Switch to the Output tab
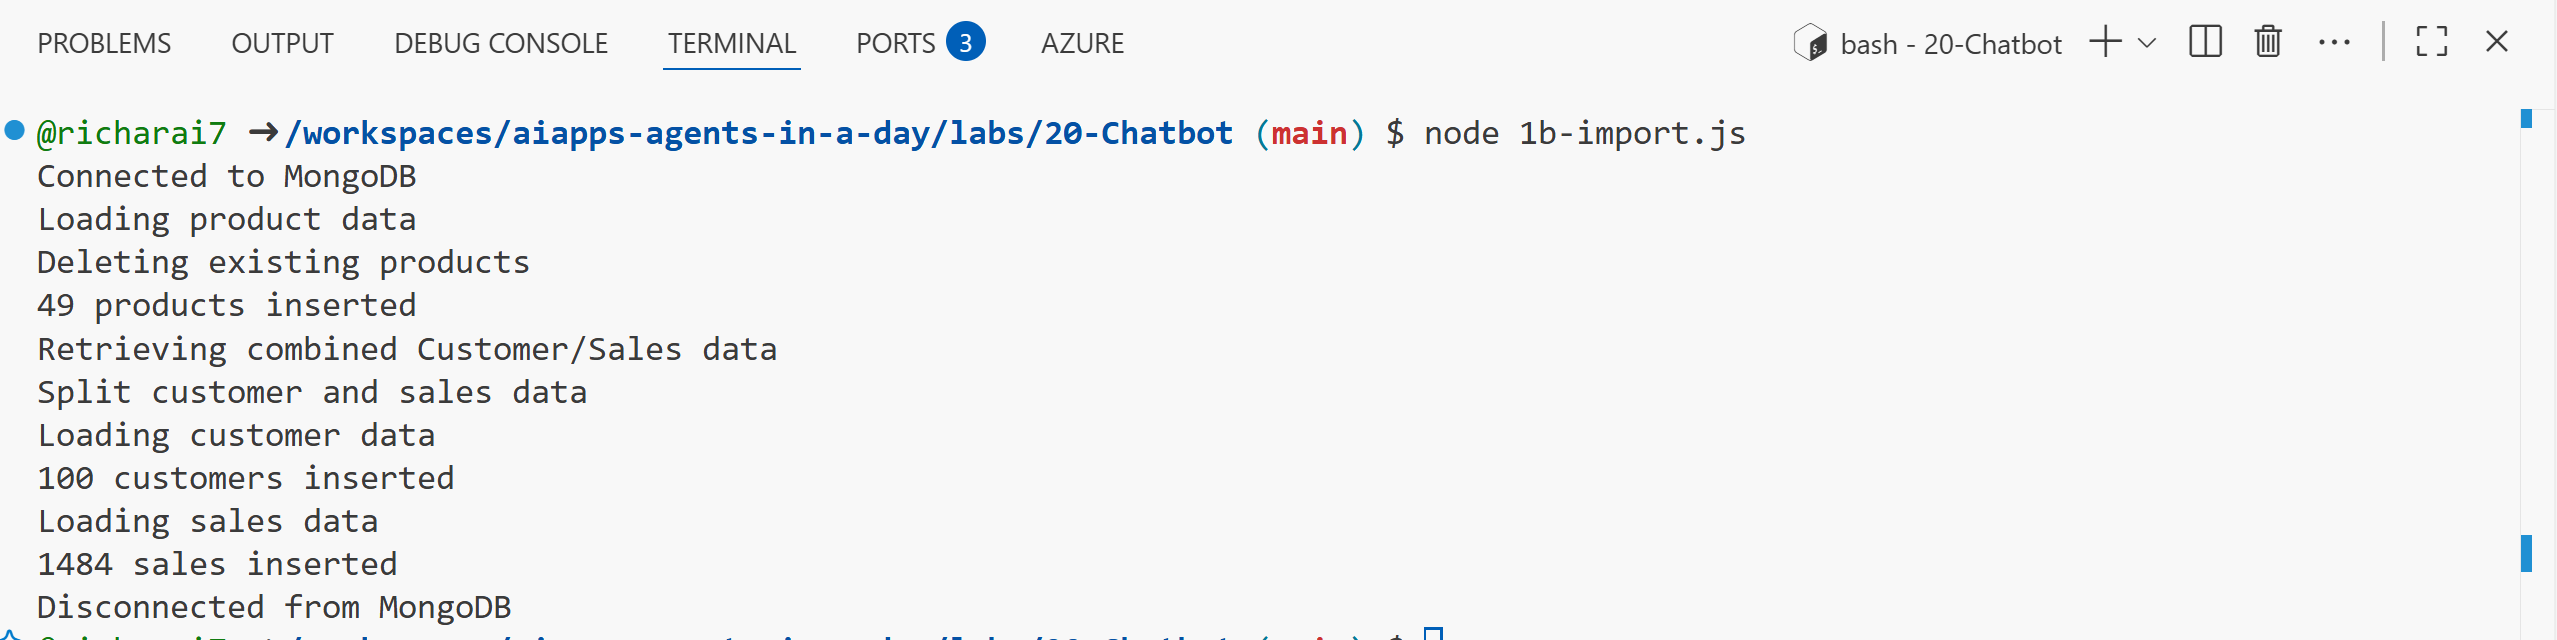The image size is (2557, 640). point(282,44)
